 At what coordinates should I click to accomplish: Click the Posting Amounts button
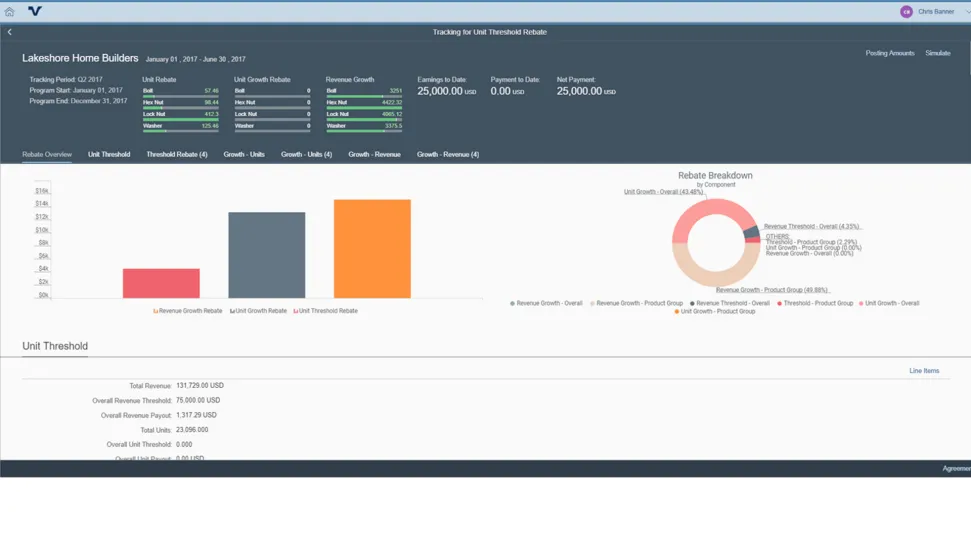(889, 53)
